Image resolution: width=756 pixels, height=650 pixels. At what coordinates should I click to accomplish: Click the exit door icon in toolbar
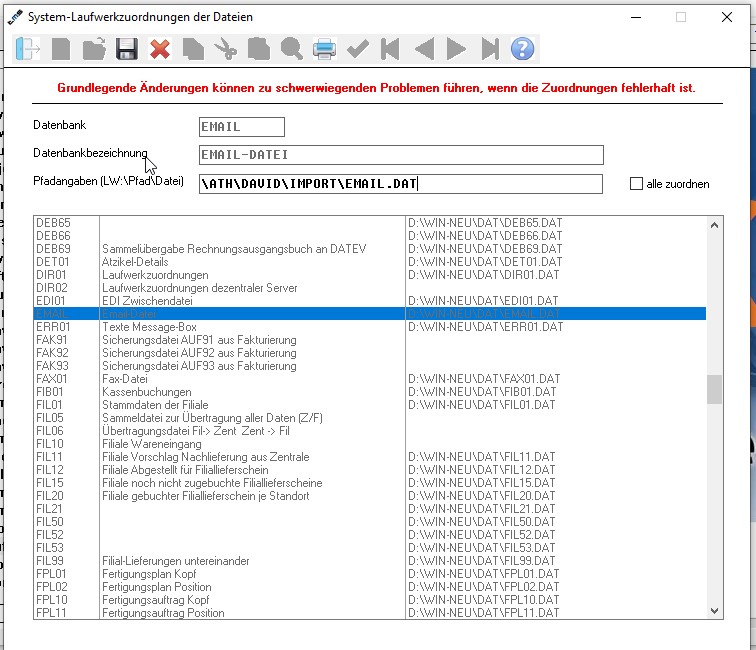27,49
